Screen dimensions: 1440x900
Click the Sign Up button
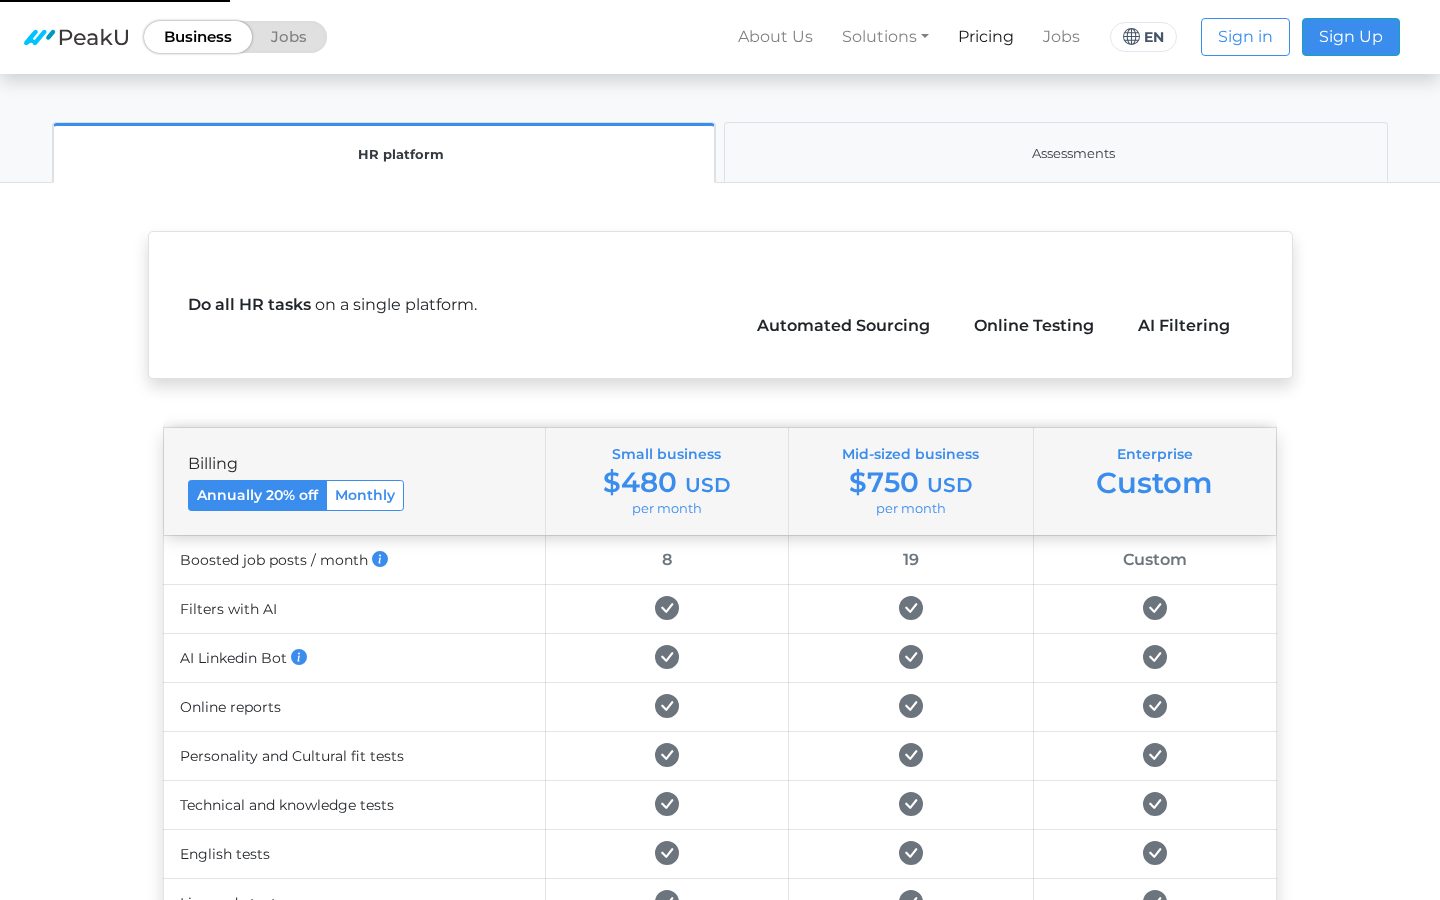pyautogui.click(x=1351, y=37)
